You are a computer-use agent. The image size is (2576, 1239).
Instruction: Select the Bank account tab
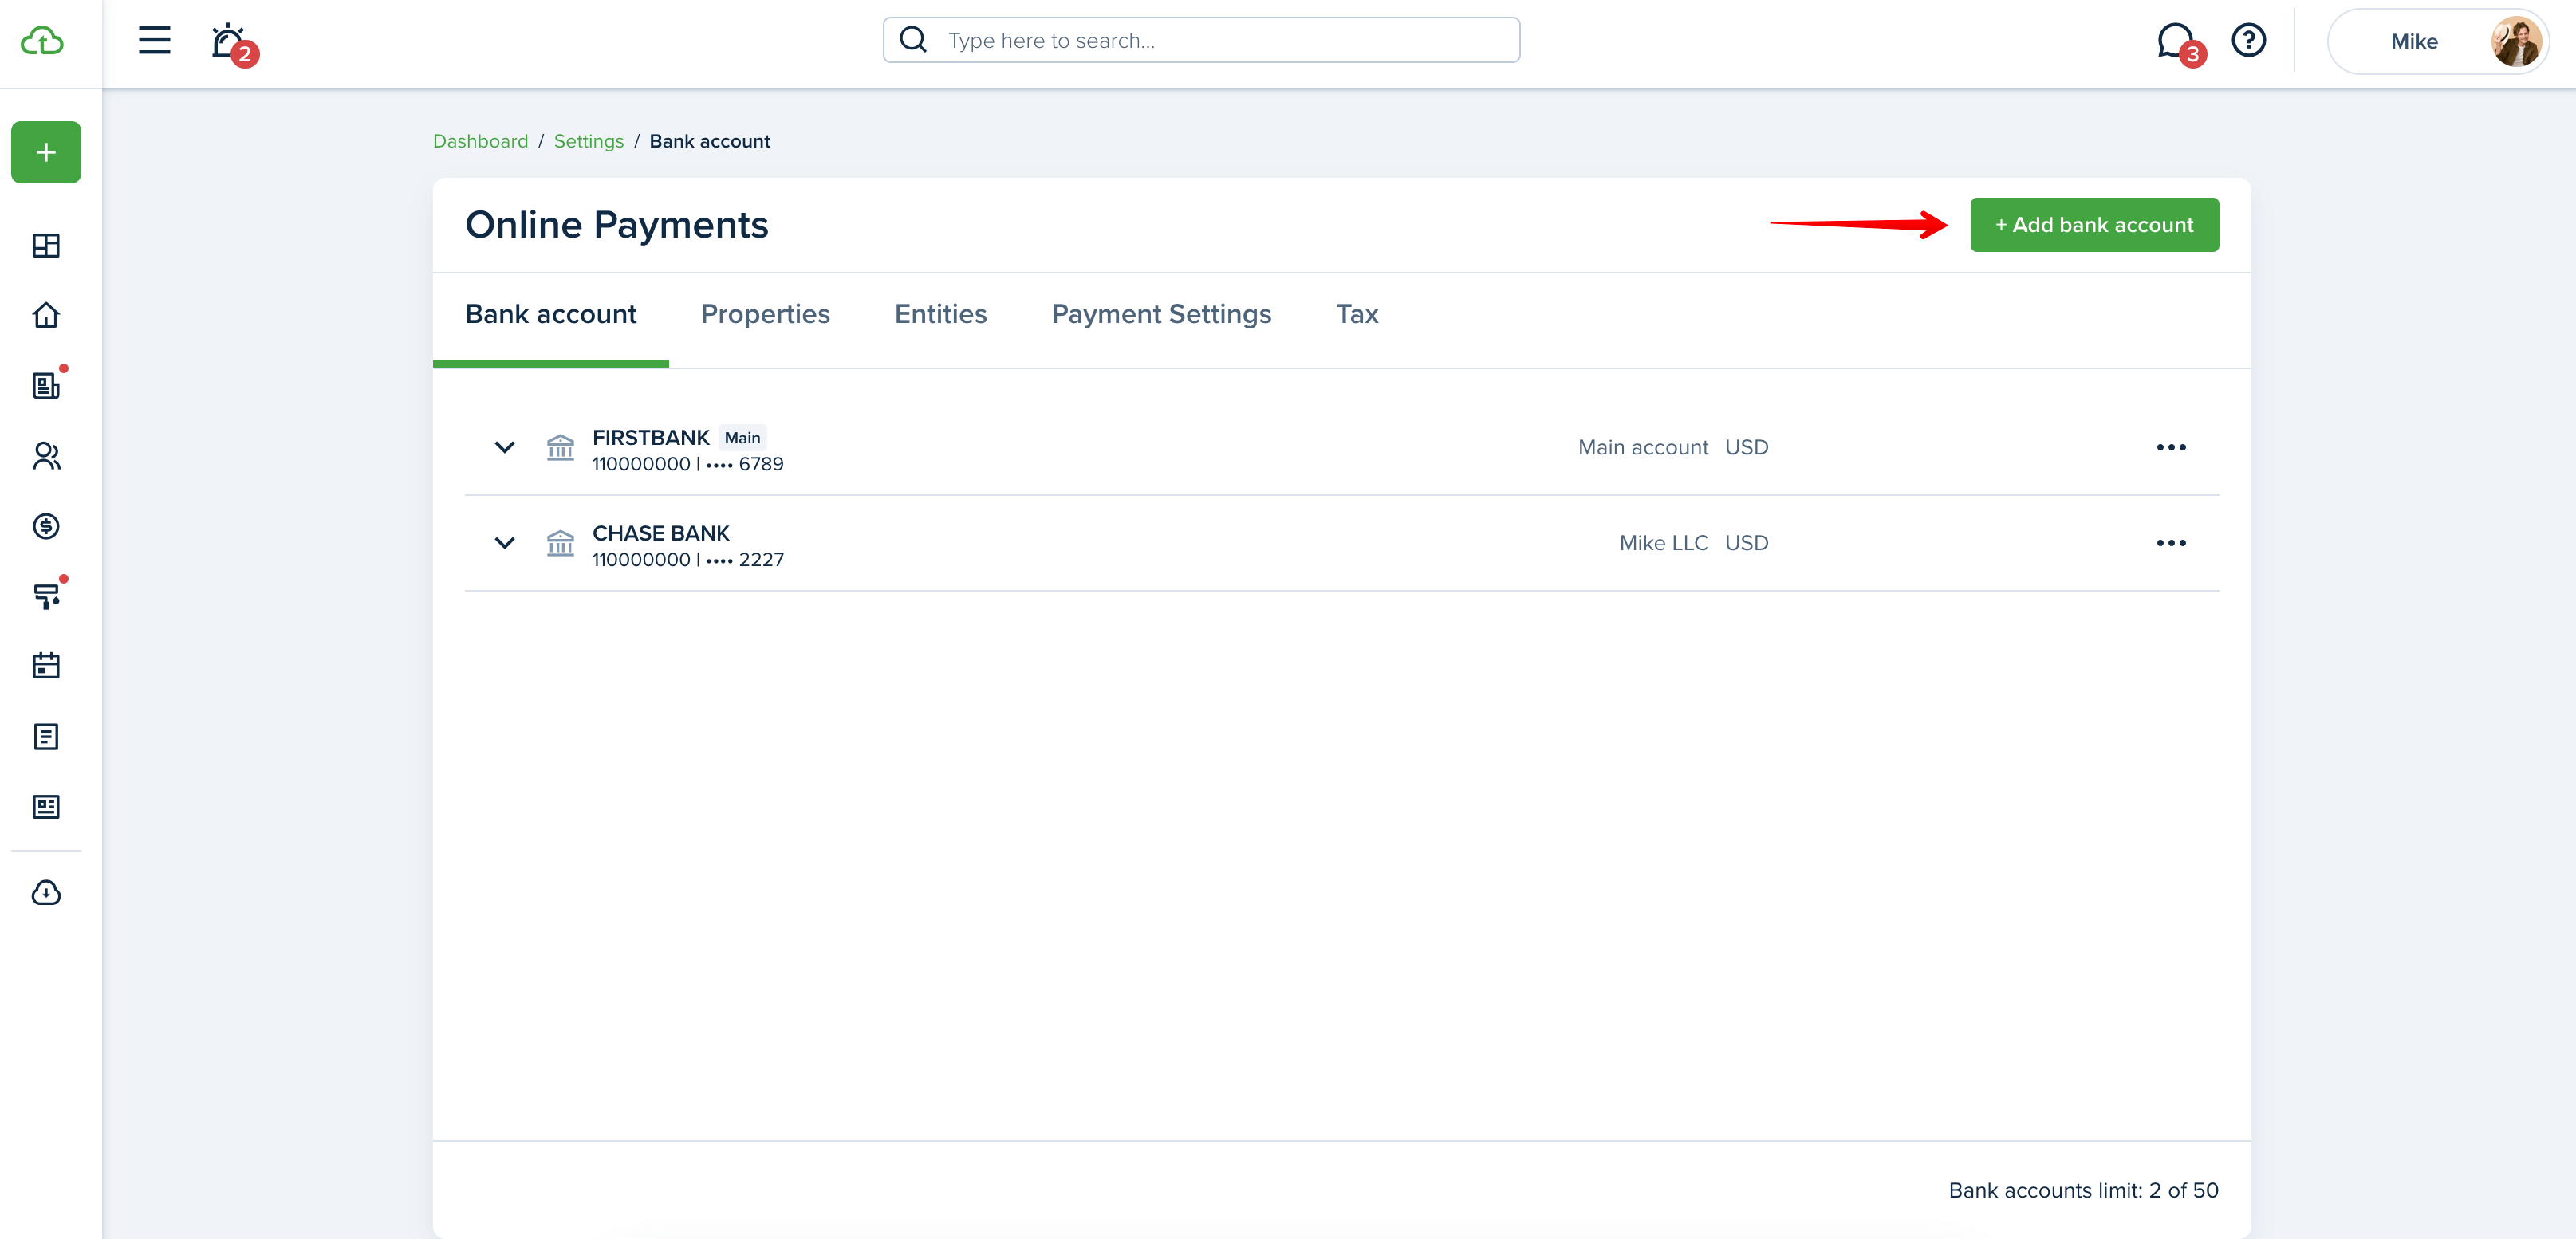coord(550,314)
